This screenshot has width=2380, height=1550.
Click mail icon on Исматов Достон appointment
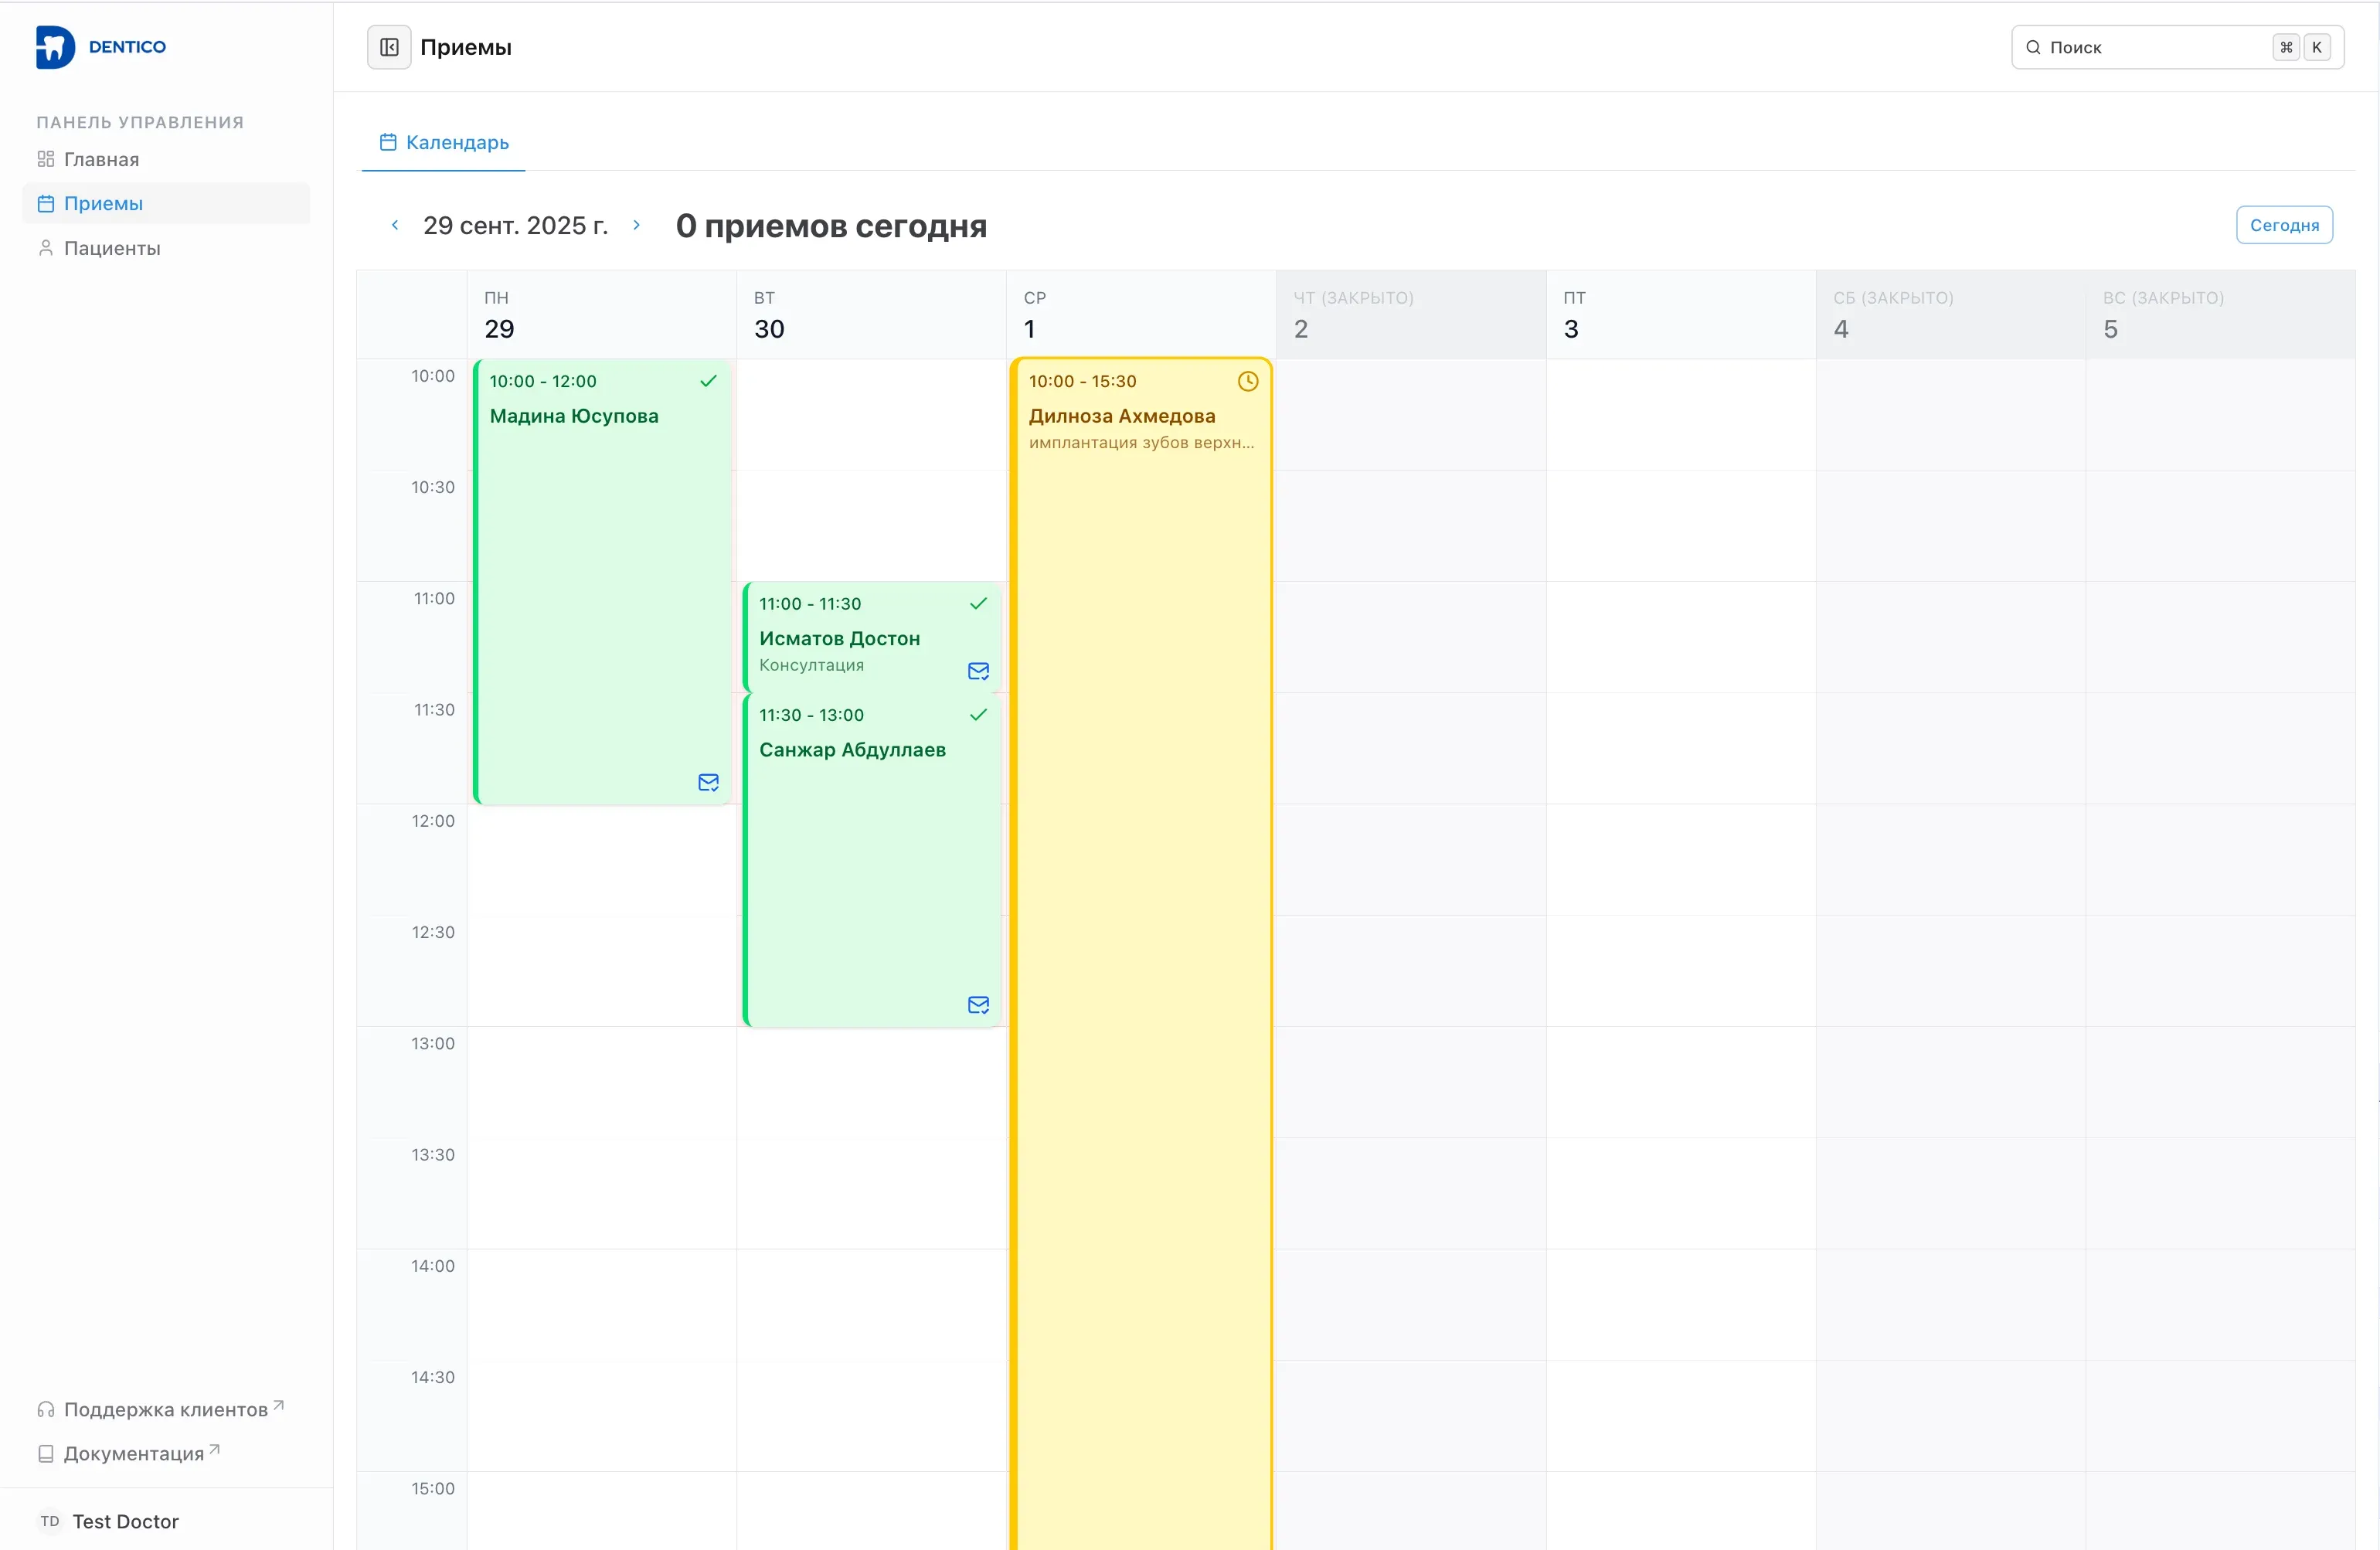coord(978,671)
